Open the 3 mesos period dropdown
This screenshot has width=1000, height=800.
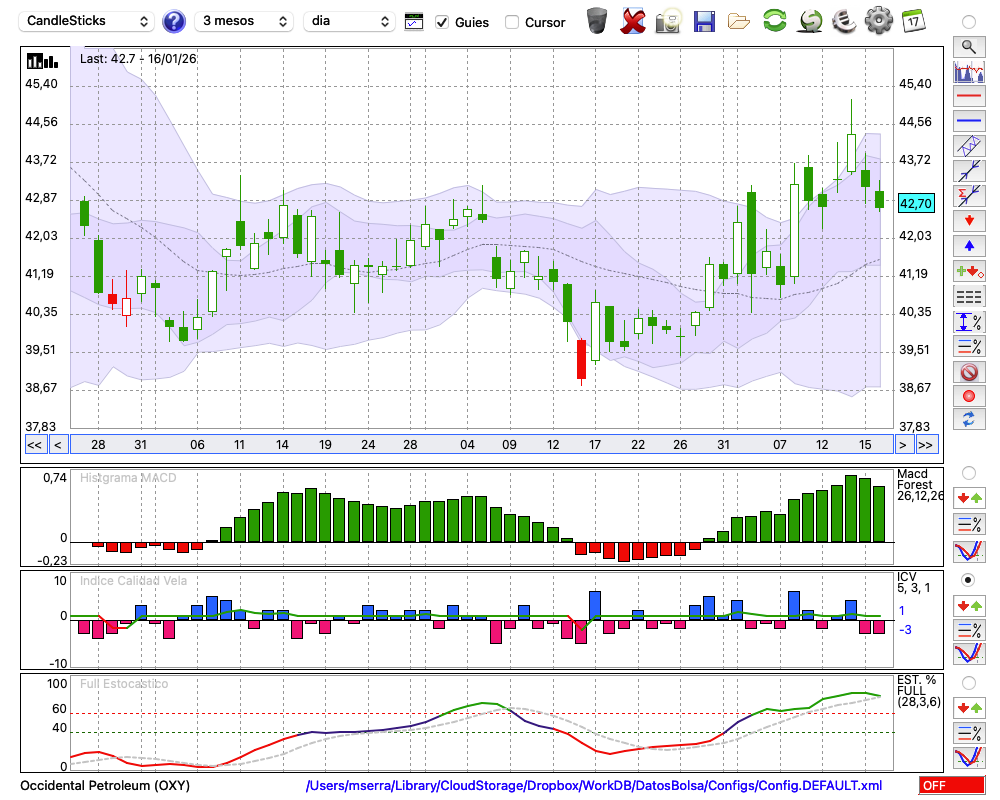click(x=244, y=21)
